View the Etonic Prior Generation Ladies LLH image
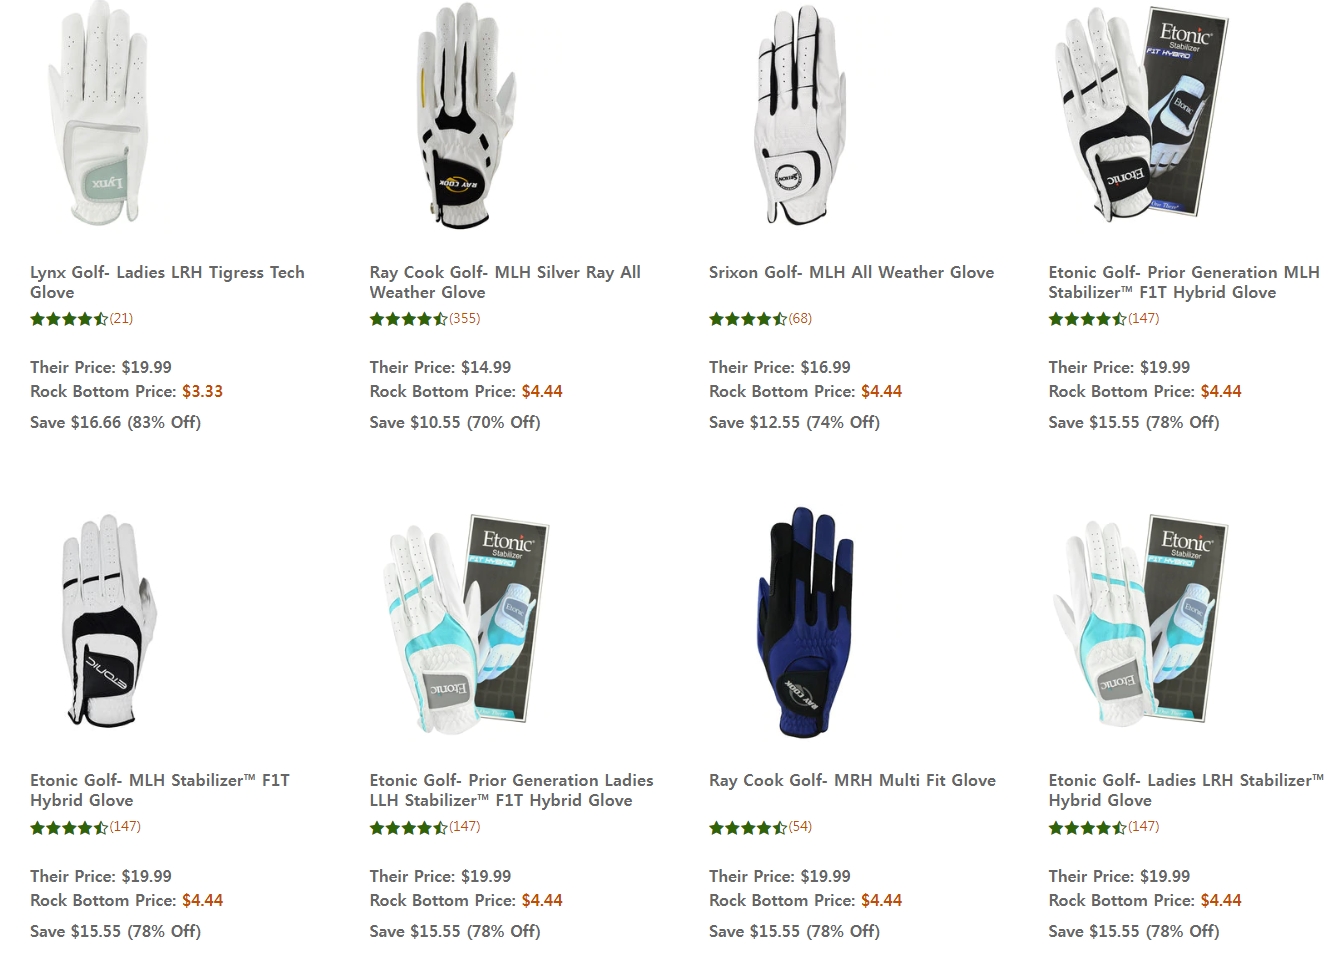Image resolution: width=1328 pixels, height=958 pixels. click(464, 620)
